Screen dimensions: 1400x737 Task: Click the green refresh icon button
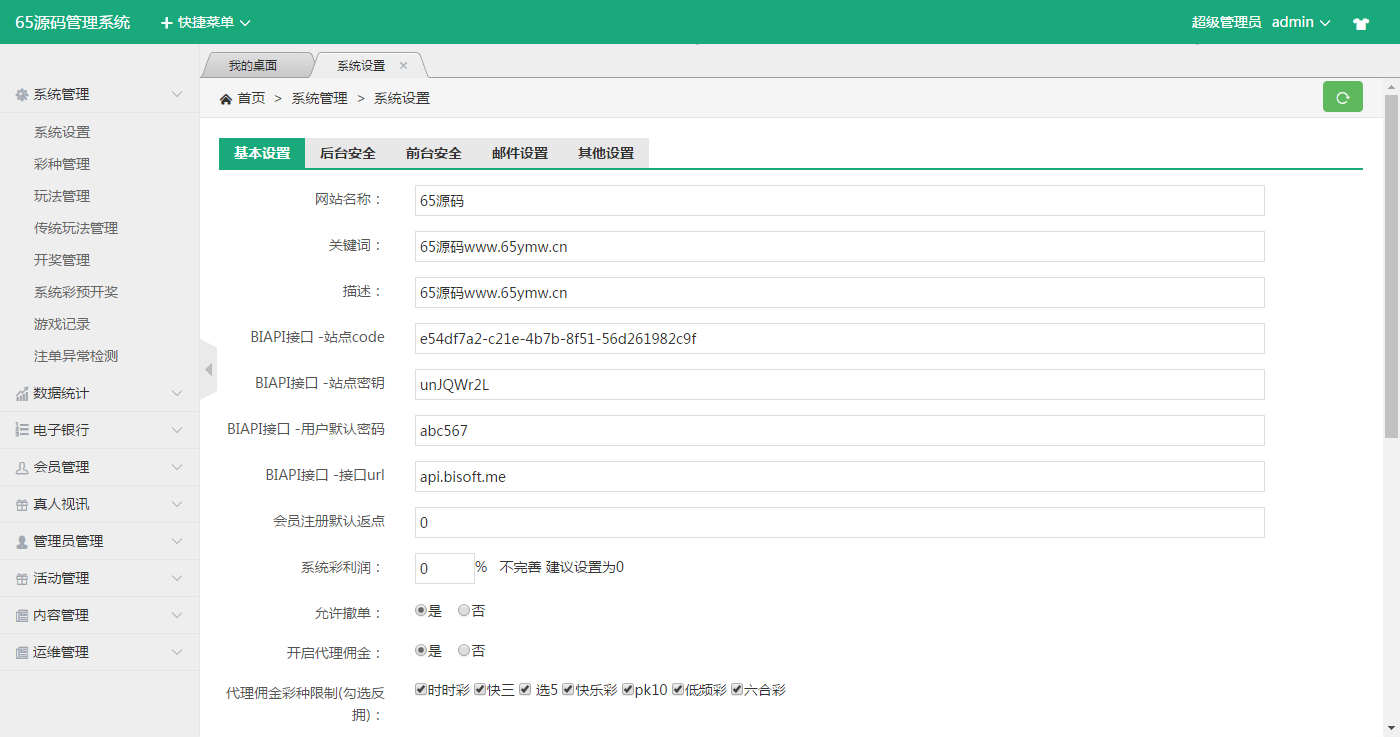(1342, 97)
